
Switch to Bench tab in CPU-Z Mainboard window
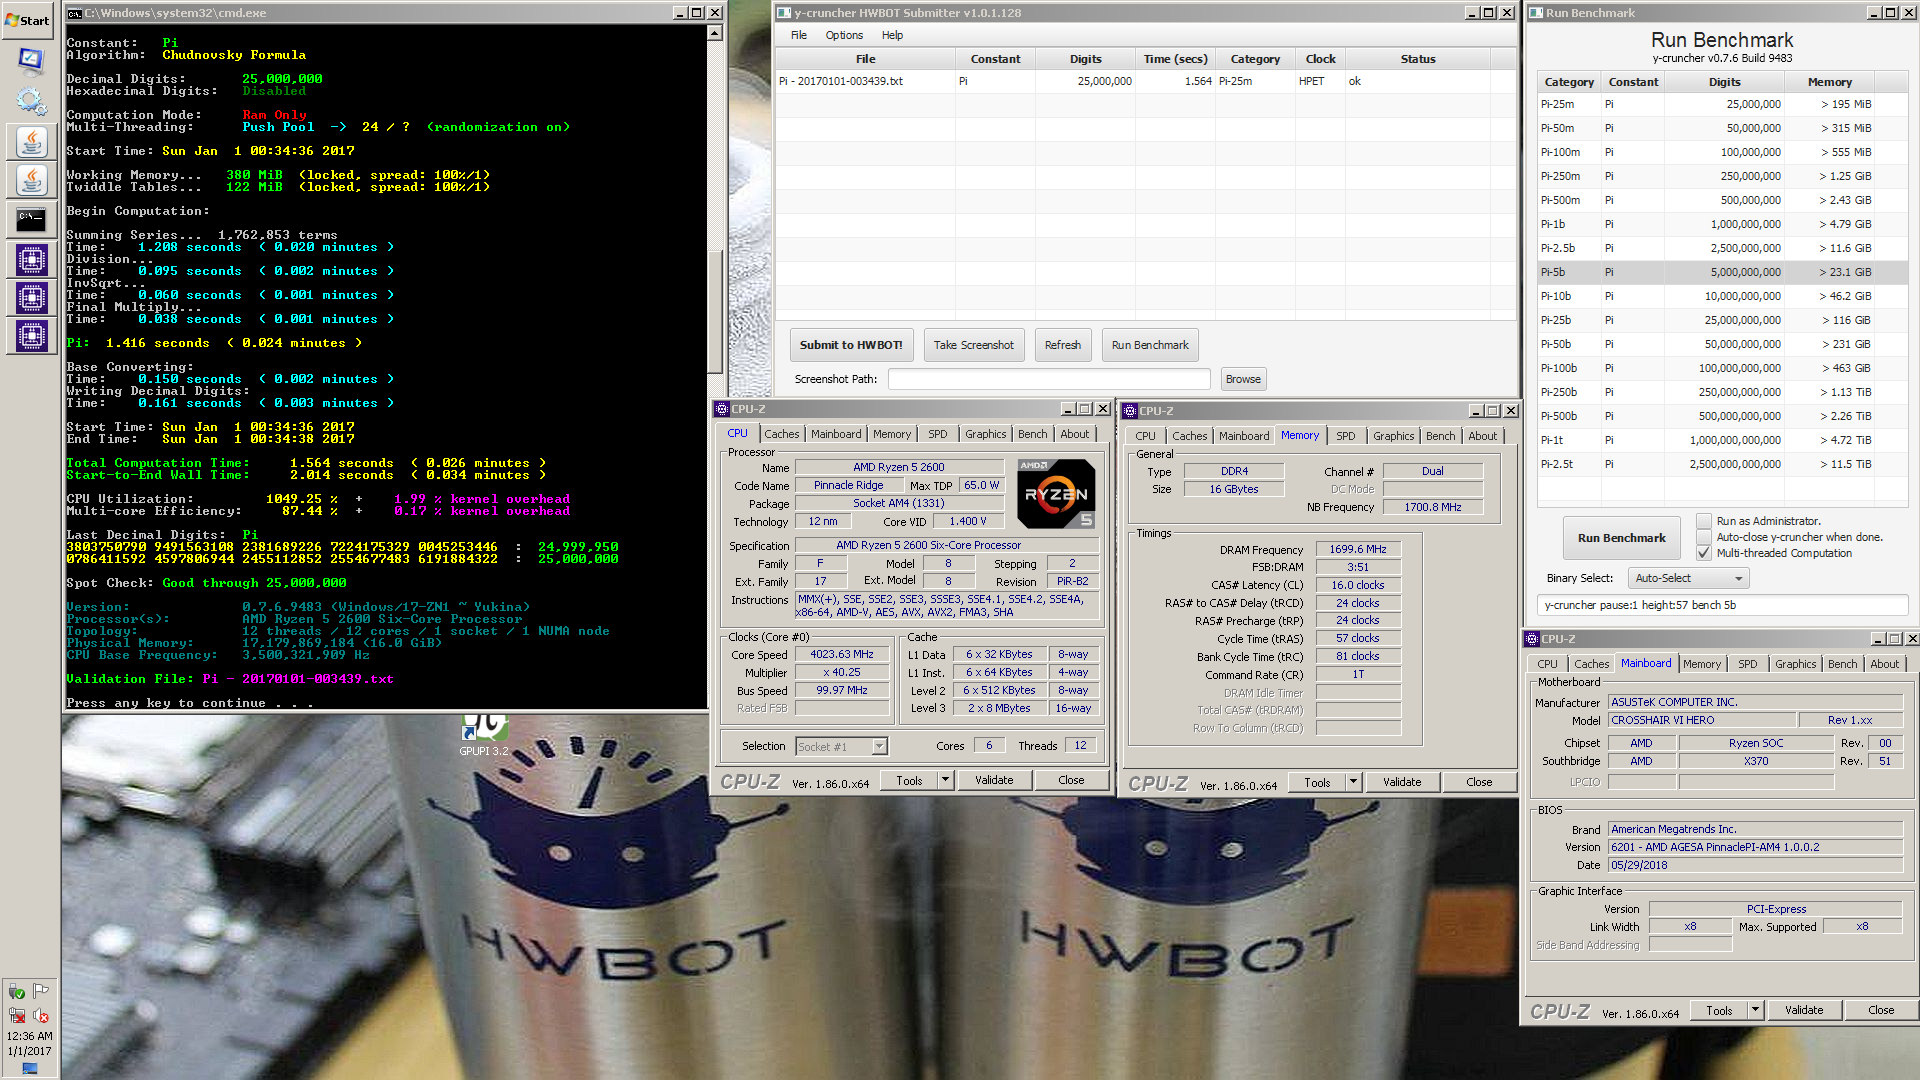coord(1842,664)
